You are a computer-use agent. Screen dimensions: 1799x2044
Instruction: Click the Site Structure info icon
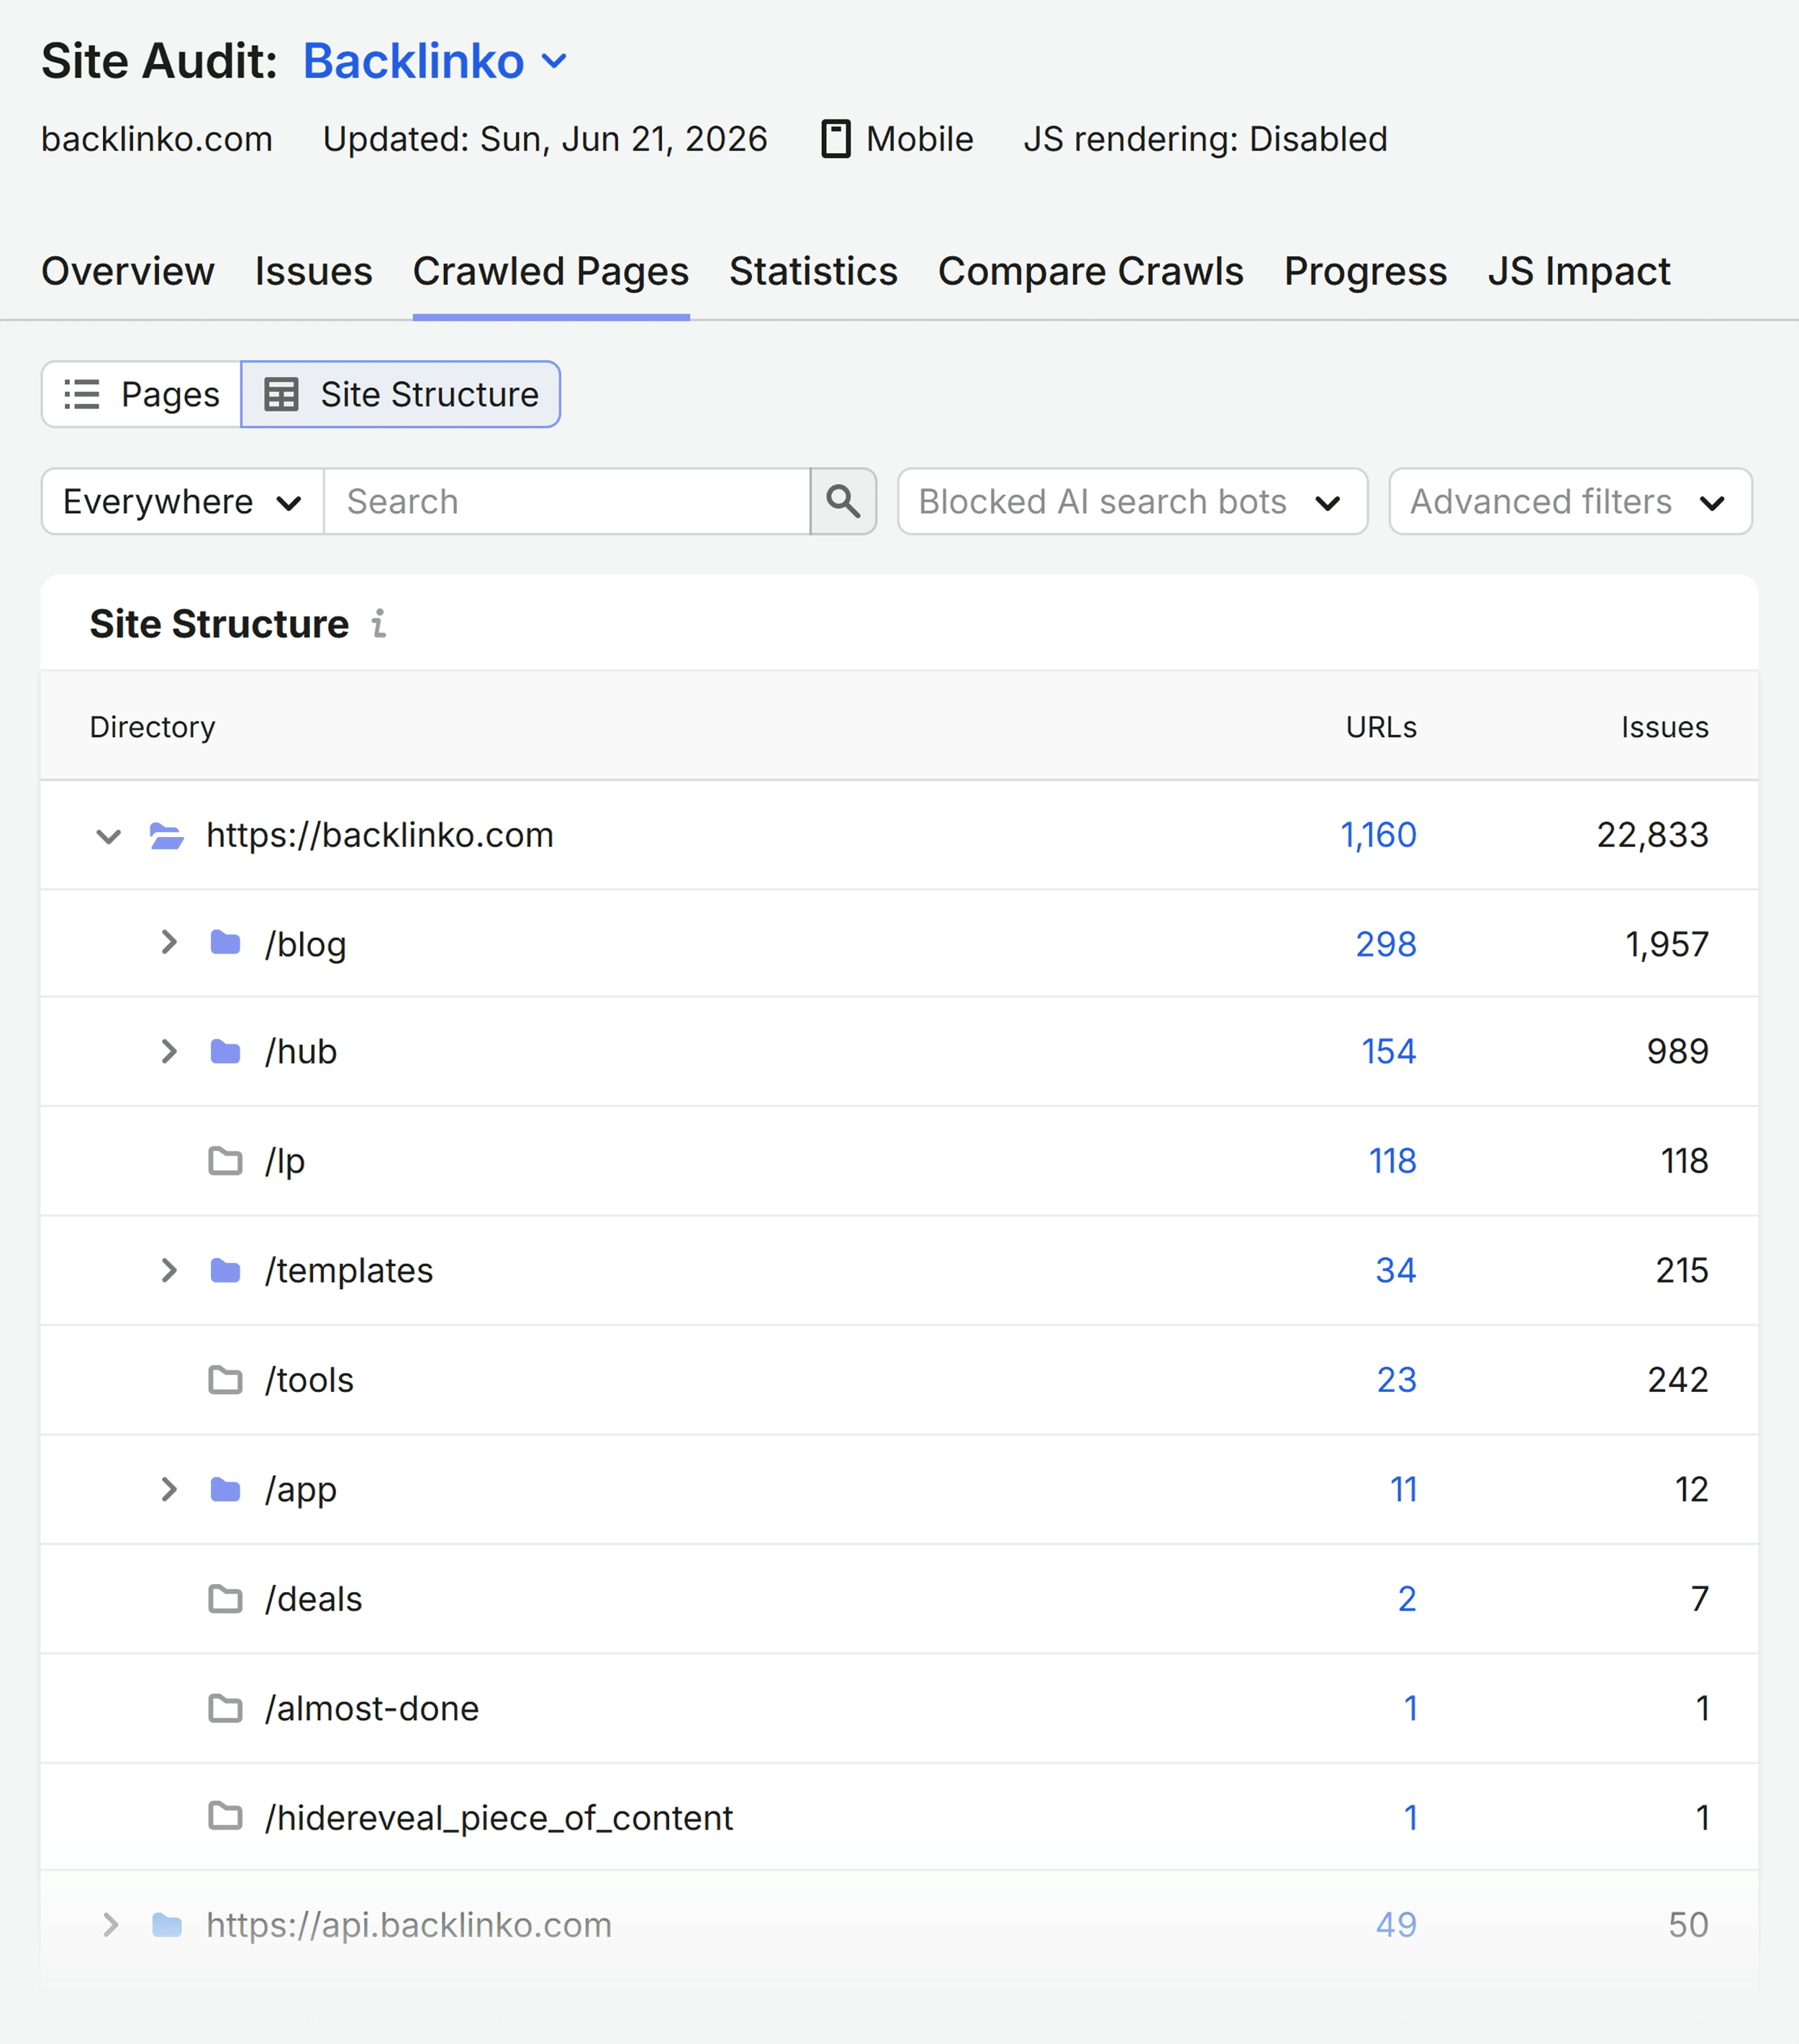[x=379, y=624]
